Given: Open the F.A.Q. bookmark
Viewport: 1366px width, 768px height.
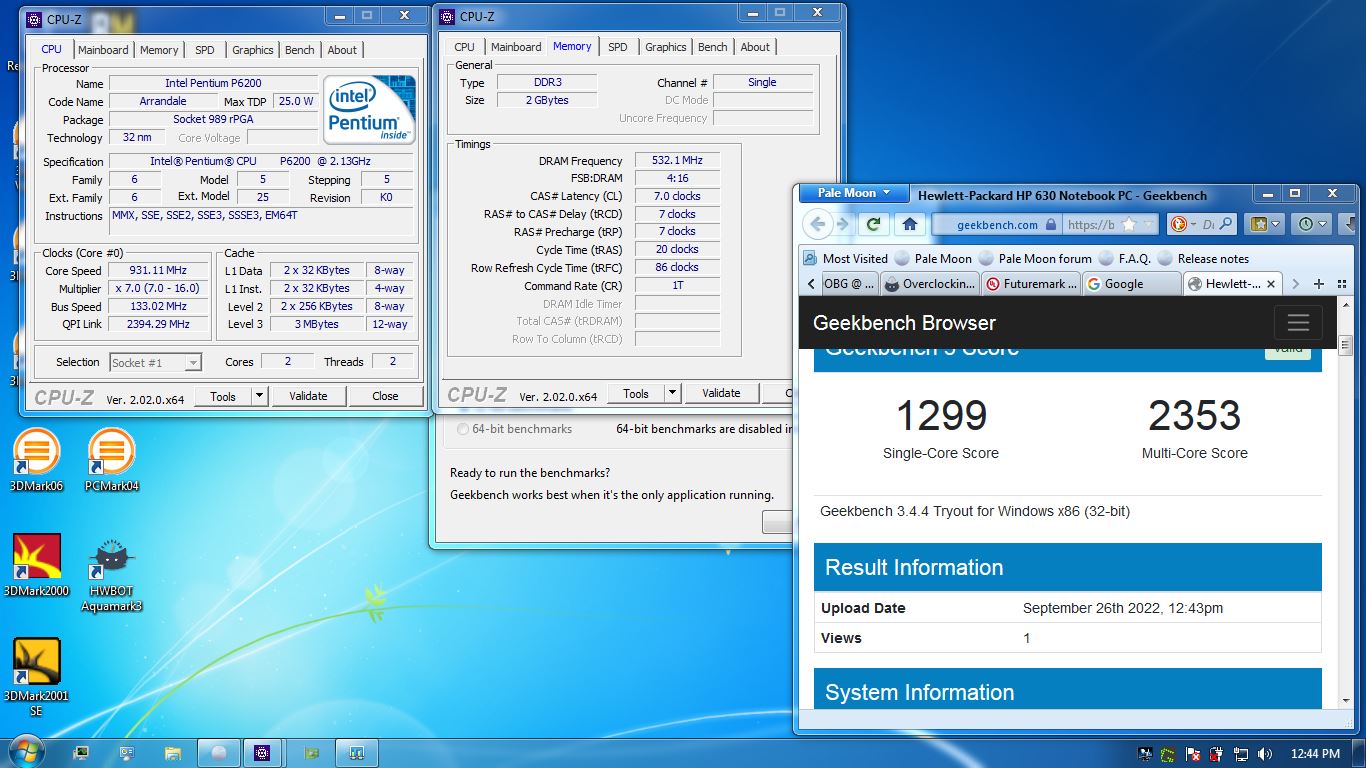Looking at the screenshot, I should coord(1124,258).
